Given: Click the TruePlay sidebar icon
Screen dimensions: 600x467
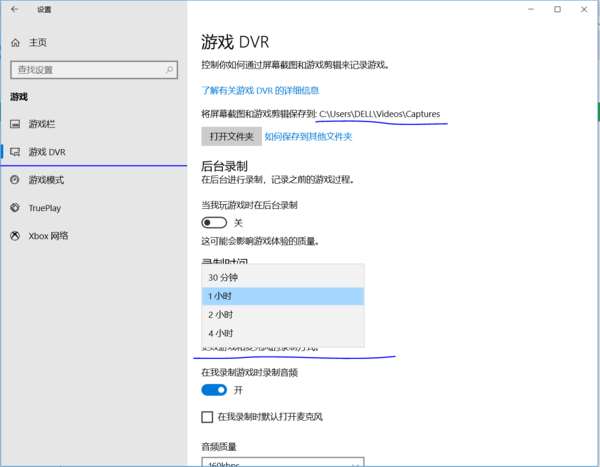Looking at the screenshot, I should 15,208.
